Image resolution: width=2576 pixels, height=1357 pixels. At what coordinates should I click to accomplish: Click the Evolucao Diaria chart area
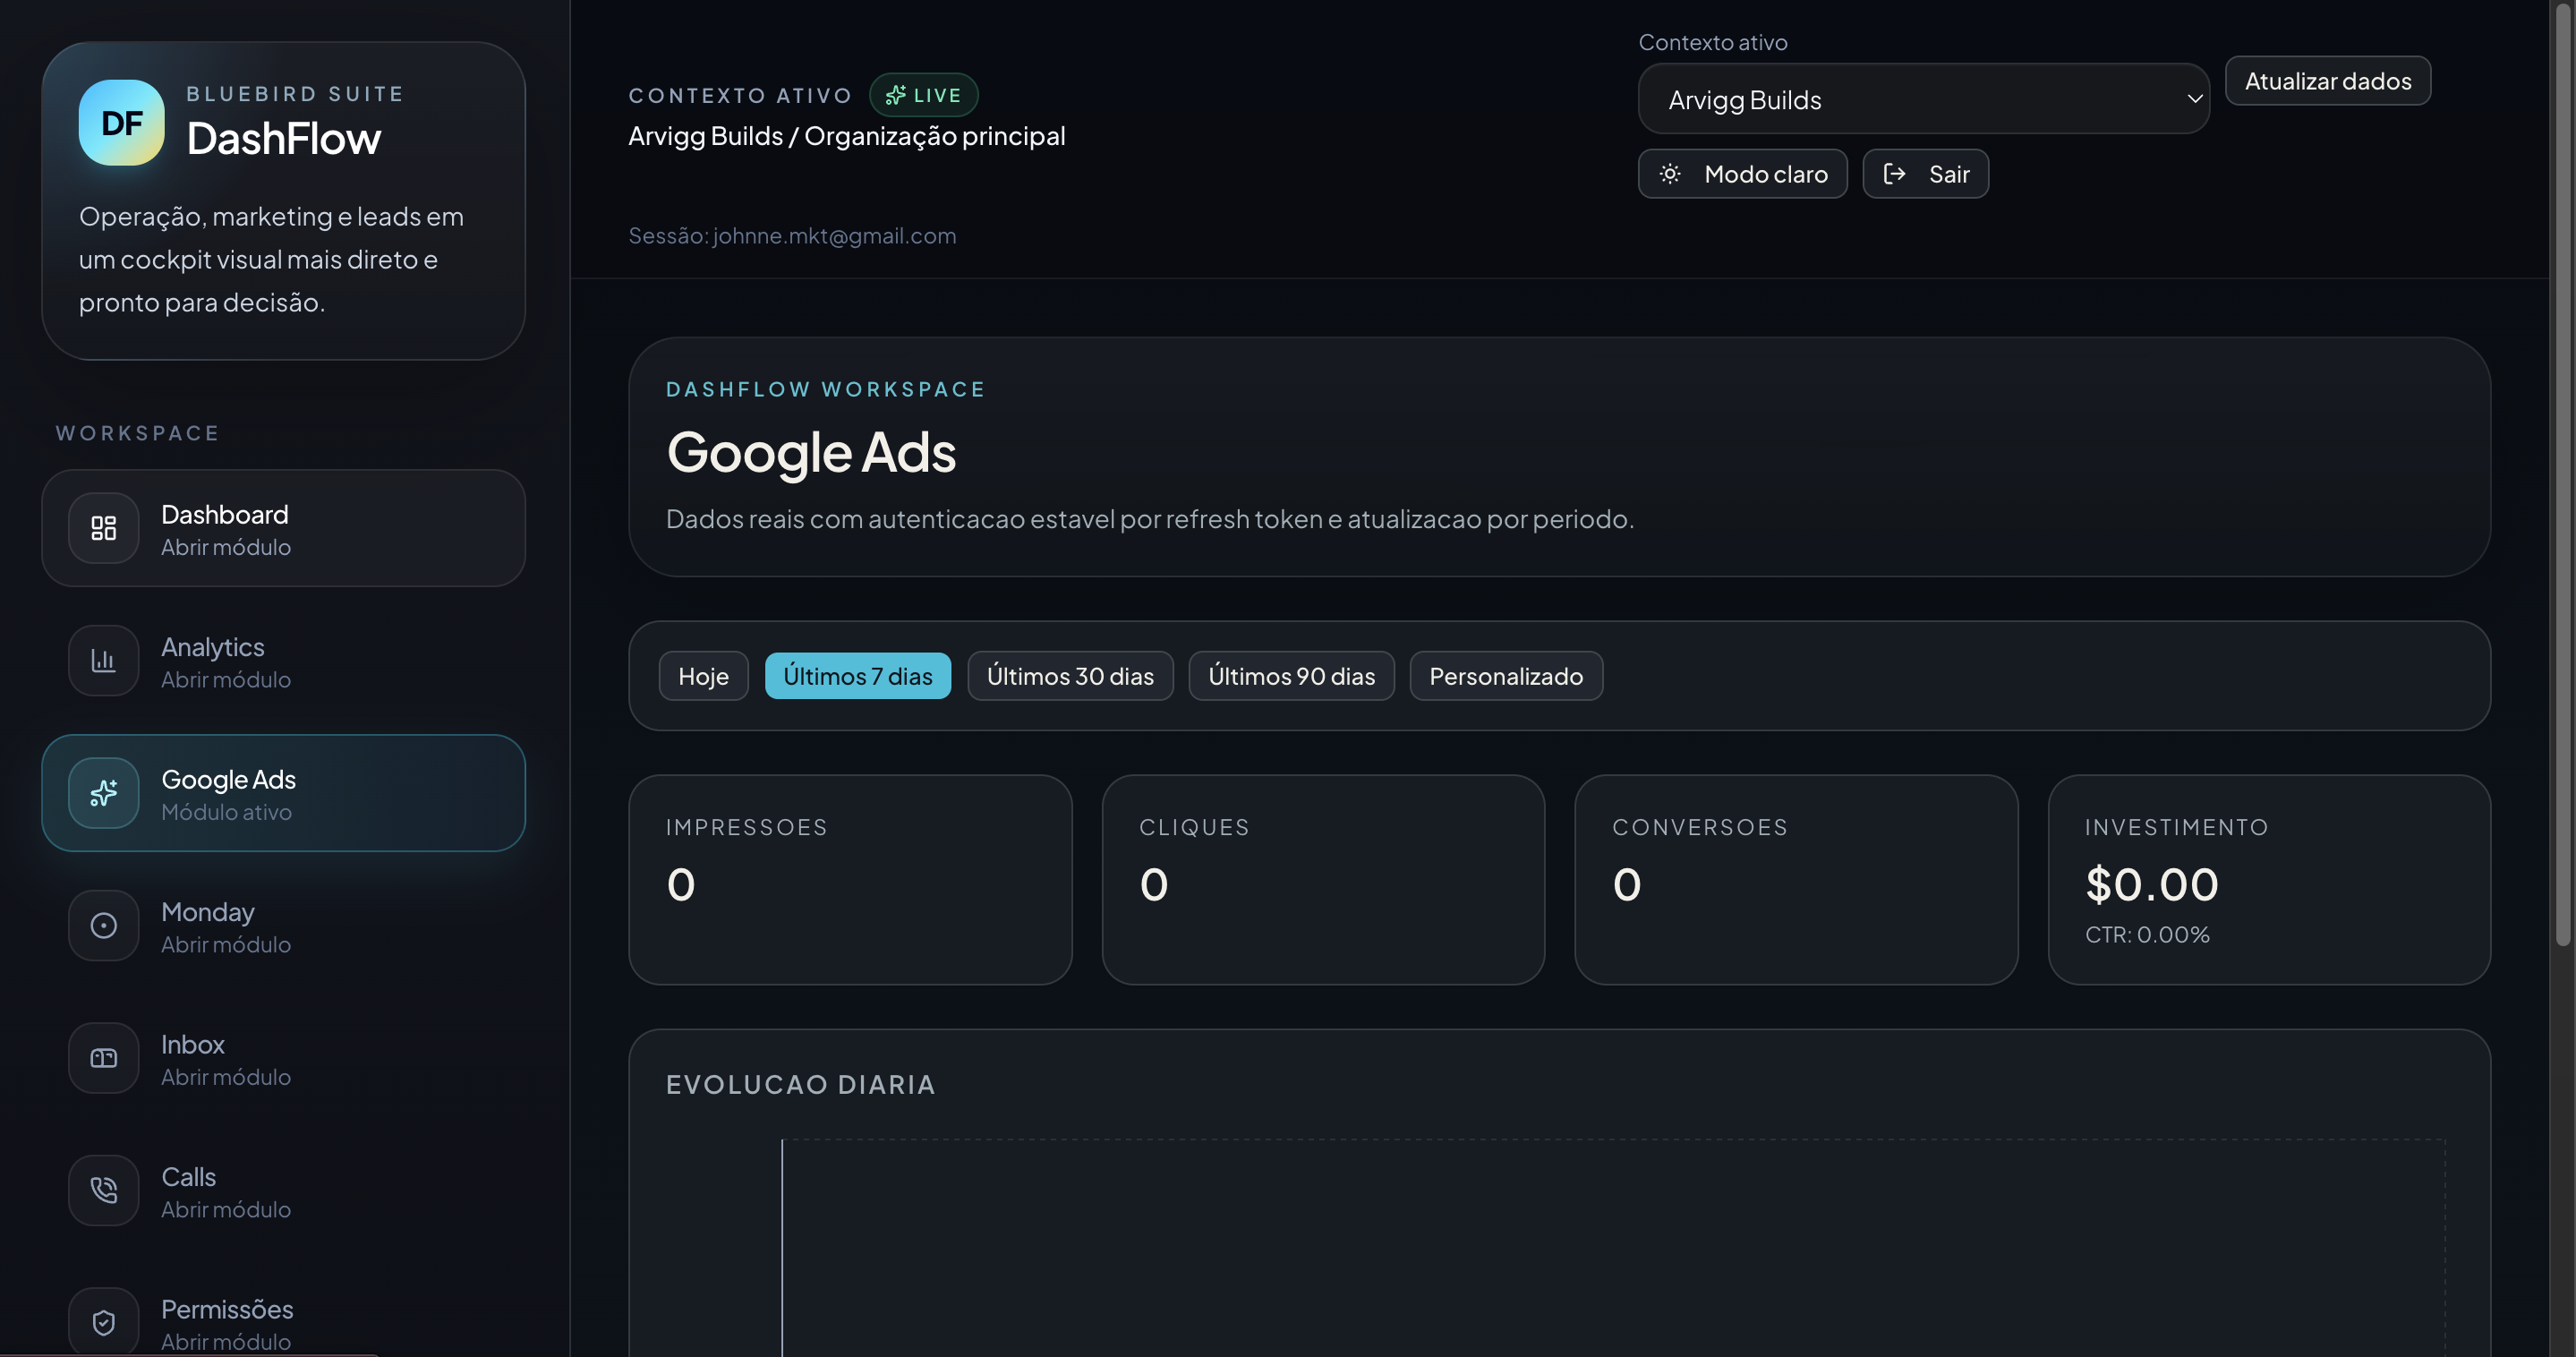click(x=1614, y=1248)
